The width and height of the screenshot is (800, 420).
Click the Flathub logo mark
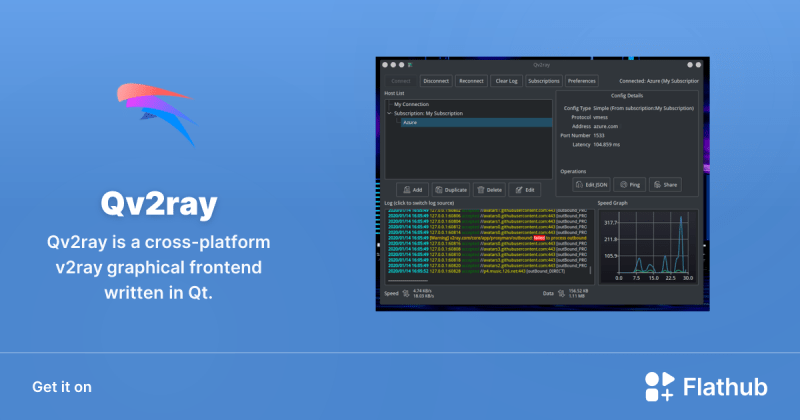(660, 386)
